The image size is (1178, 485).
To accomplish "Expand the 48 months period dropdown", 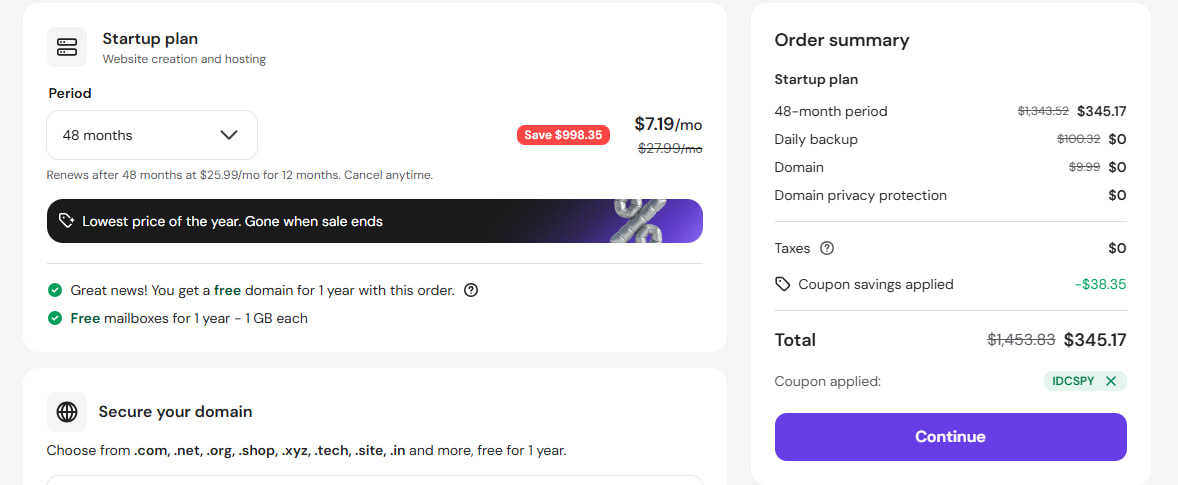I will tap(152, 135).
